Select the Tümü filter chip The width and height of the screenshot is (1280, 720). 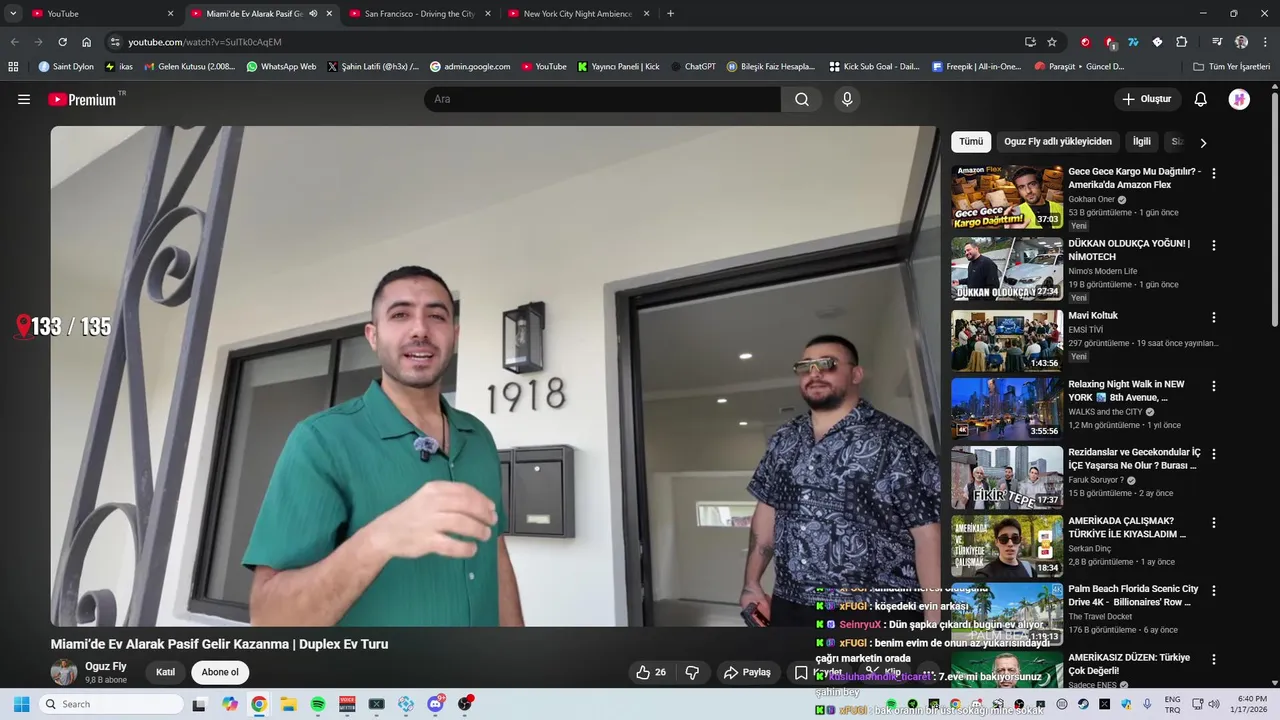pos(971,142)
